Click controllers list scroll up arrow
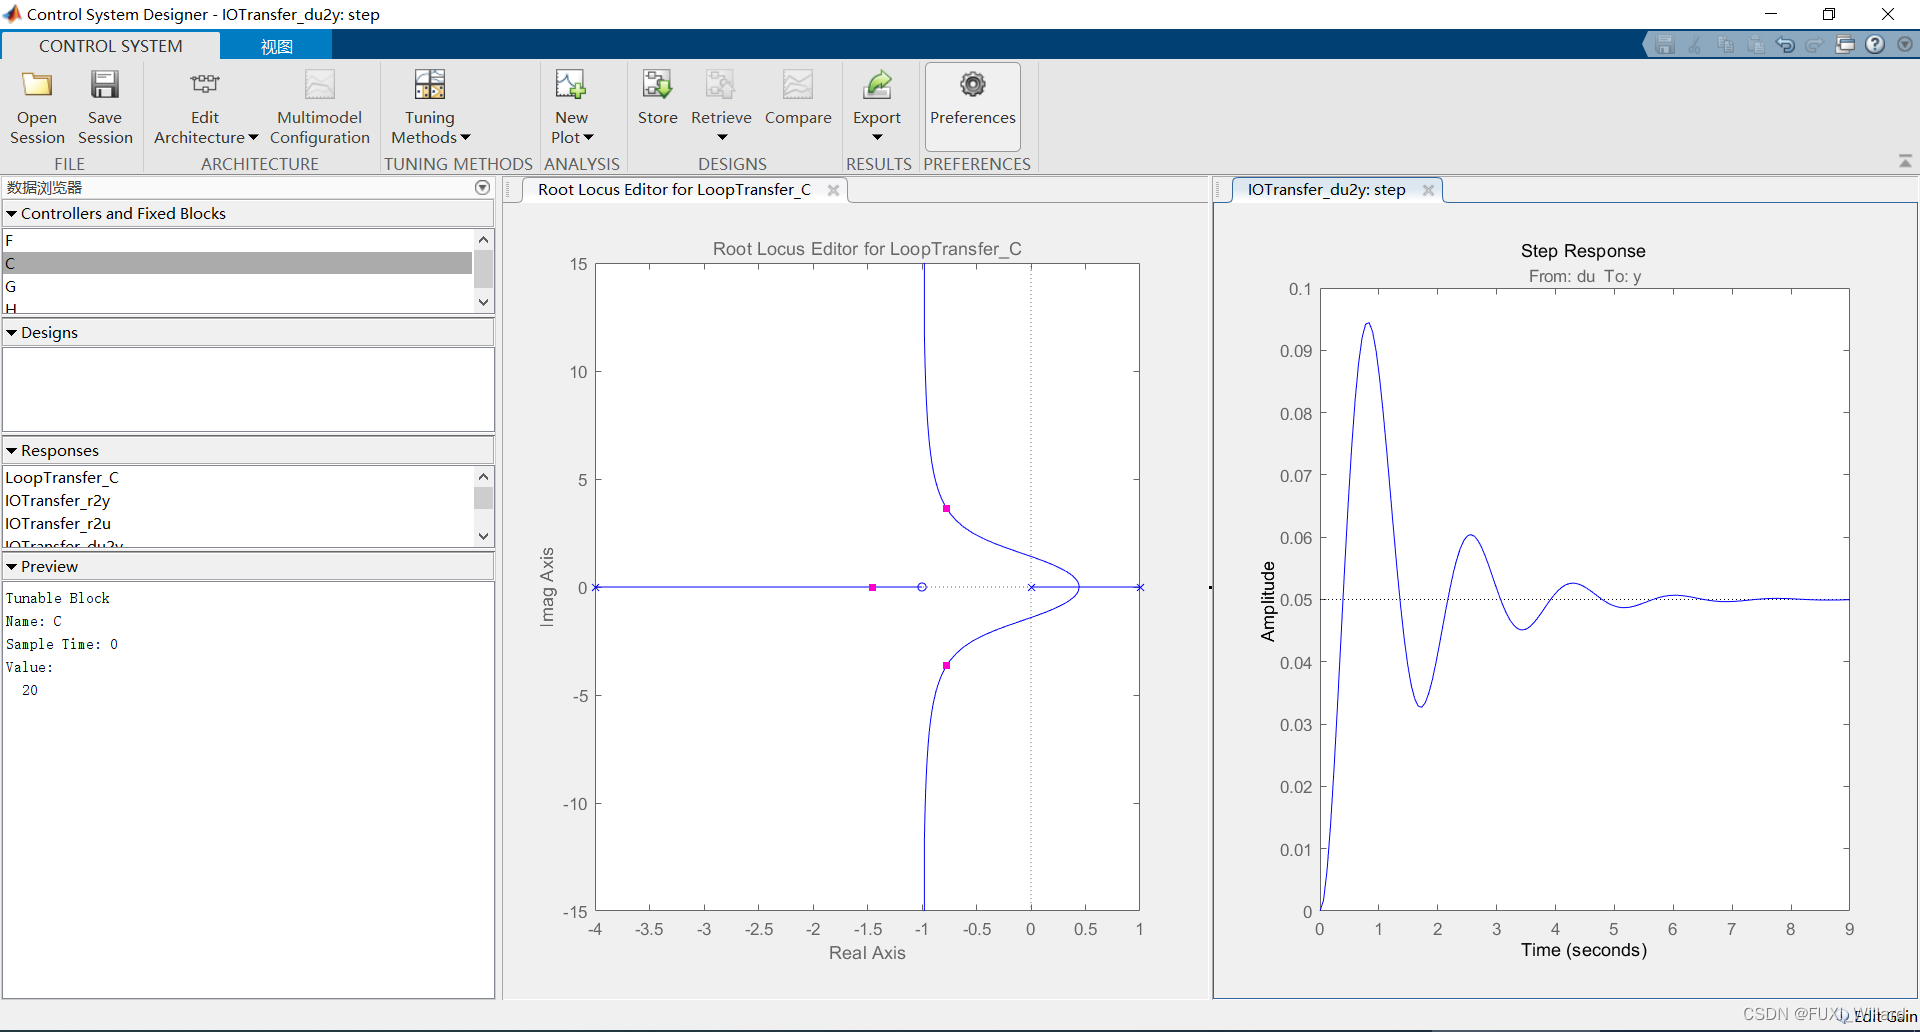This screenshot has height=1032, width=1920. click(484, 239)
